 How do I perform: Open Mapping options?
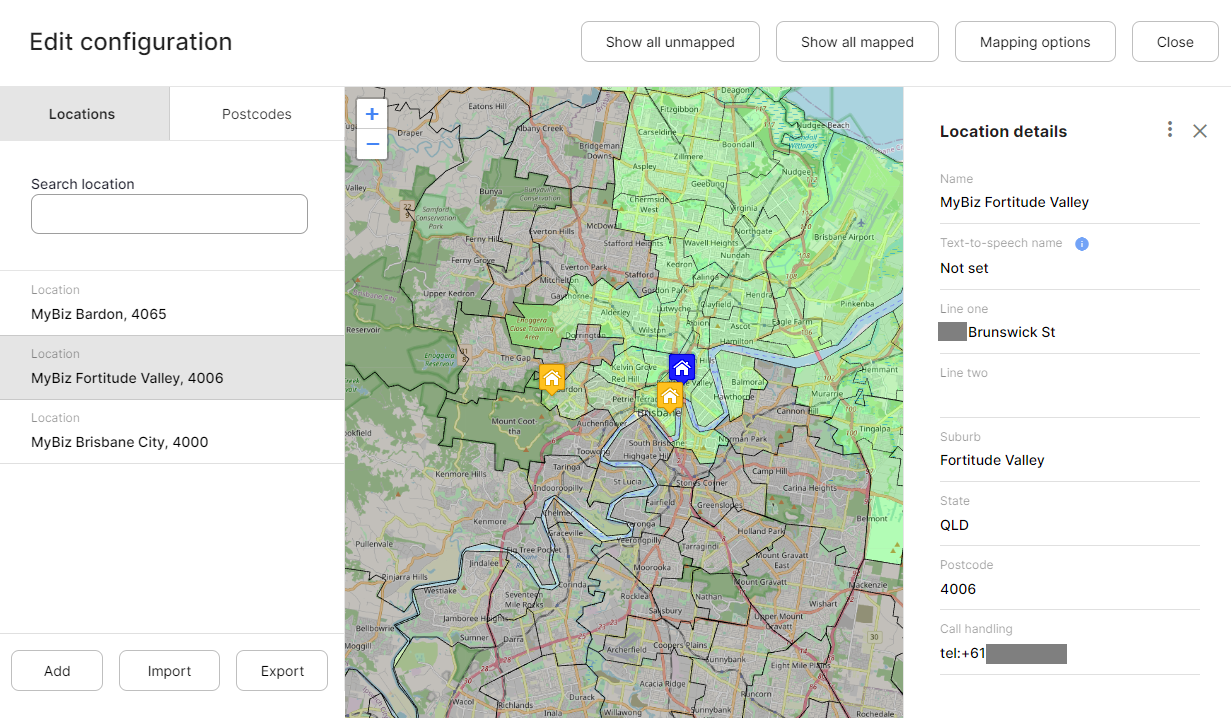1035,41
